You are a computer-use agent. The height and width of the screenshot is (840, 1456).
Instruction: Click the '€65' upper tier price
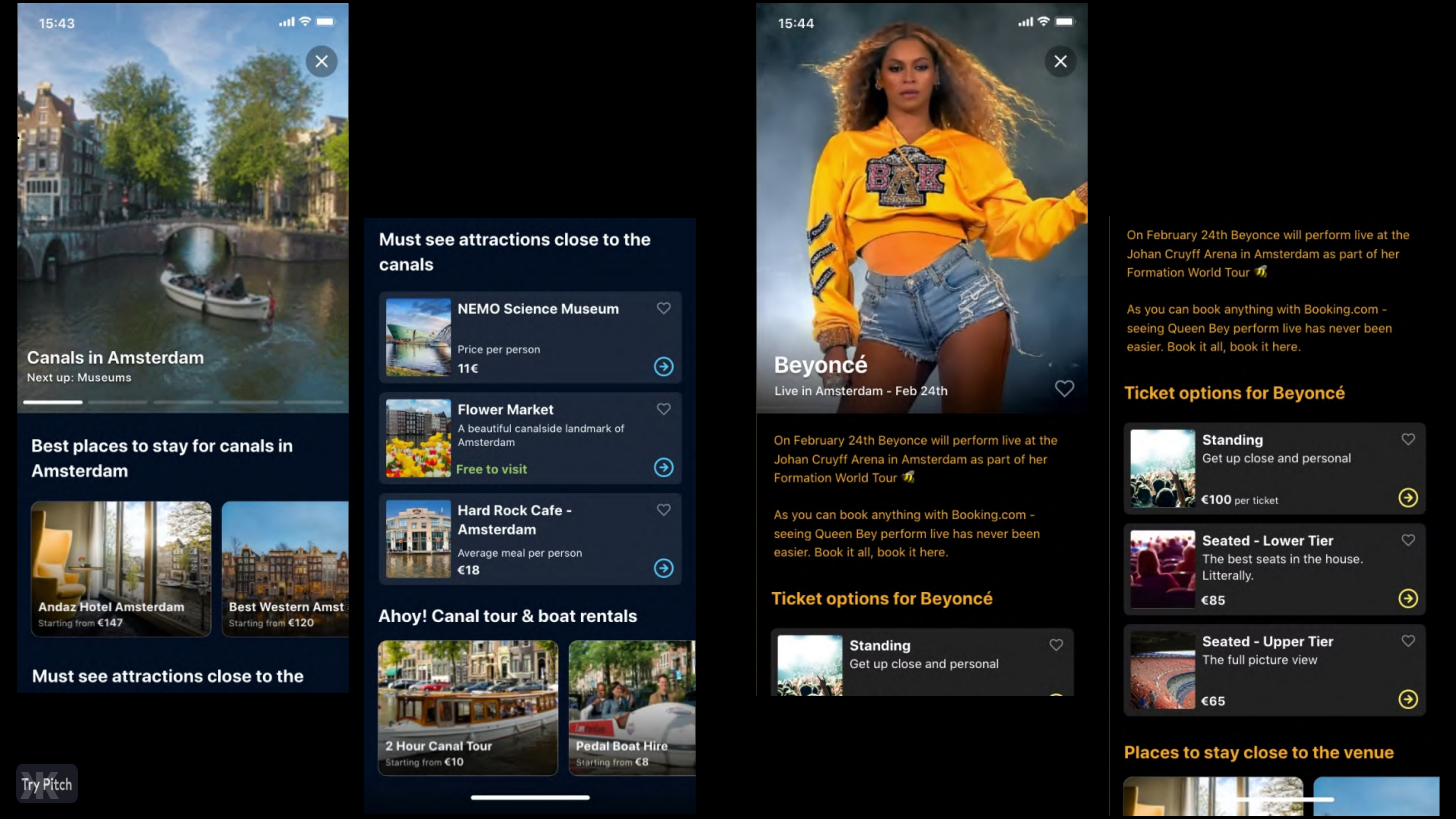point(1213,701)
